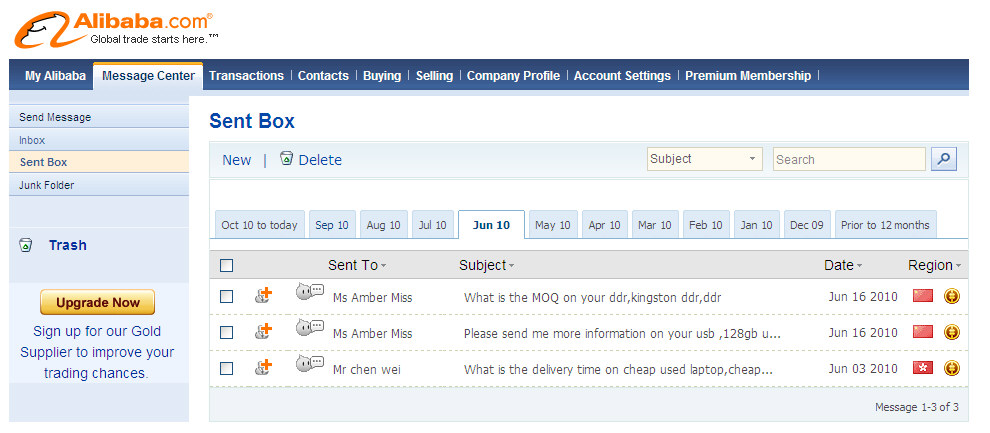
Task: Open Account Settings menu
Action: pyautogui.click(x=622, y=76)
